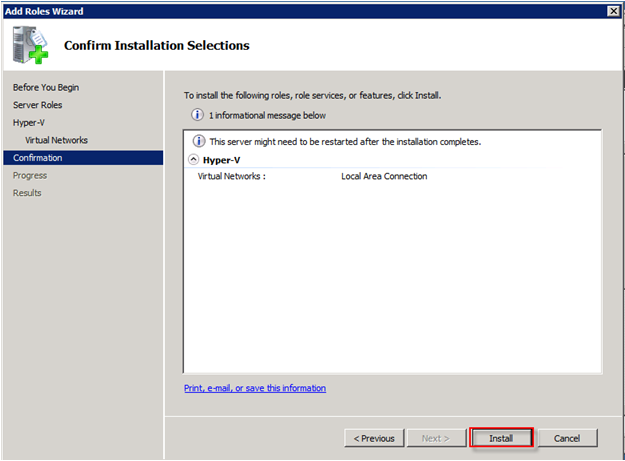
Task: Select the Local Area Connection value
Action: (384, 176)
